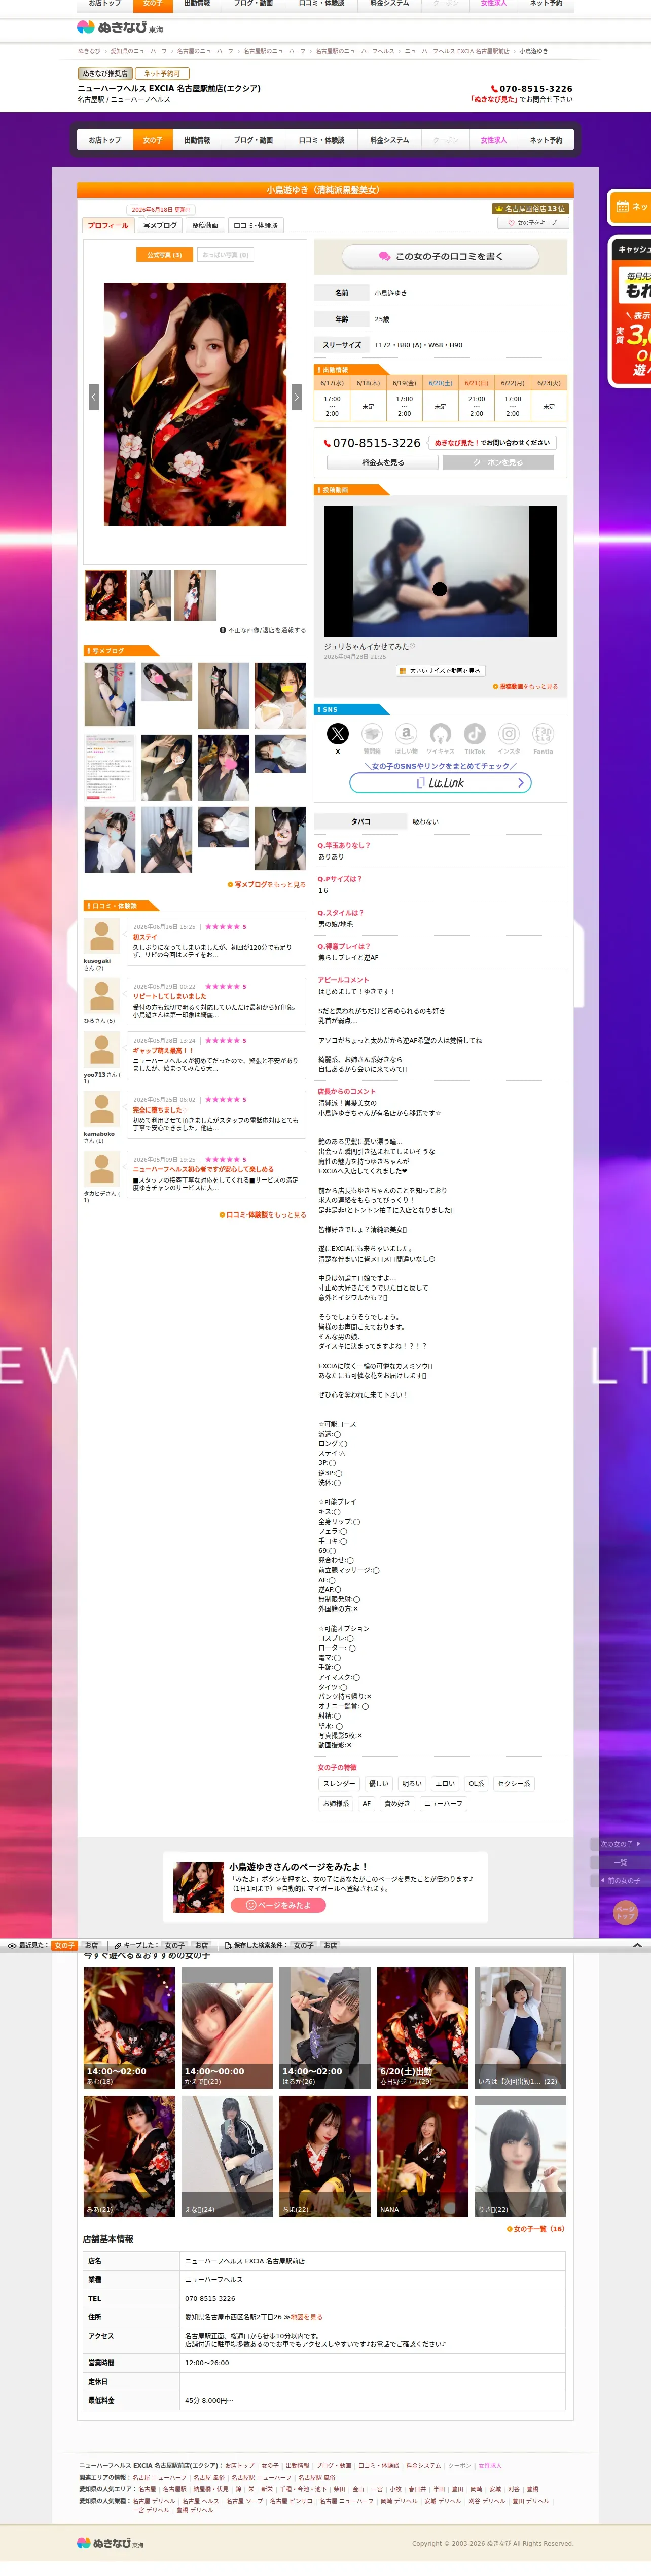Click the ぬきなび logo in the header
The image size is (651, 2576).
120,28
